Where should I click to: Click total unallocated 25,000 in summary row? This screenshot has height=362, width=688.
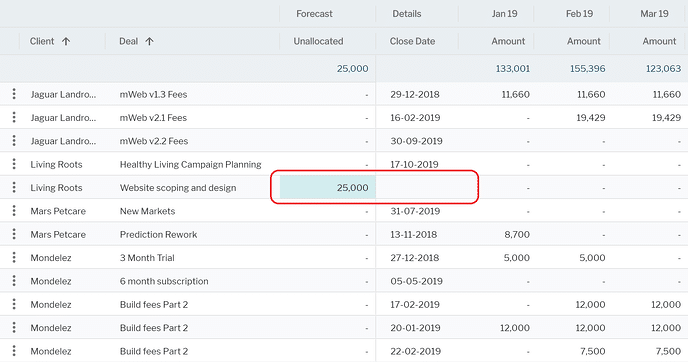(x=352, y=68)
